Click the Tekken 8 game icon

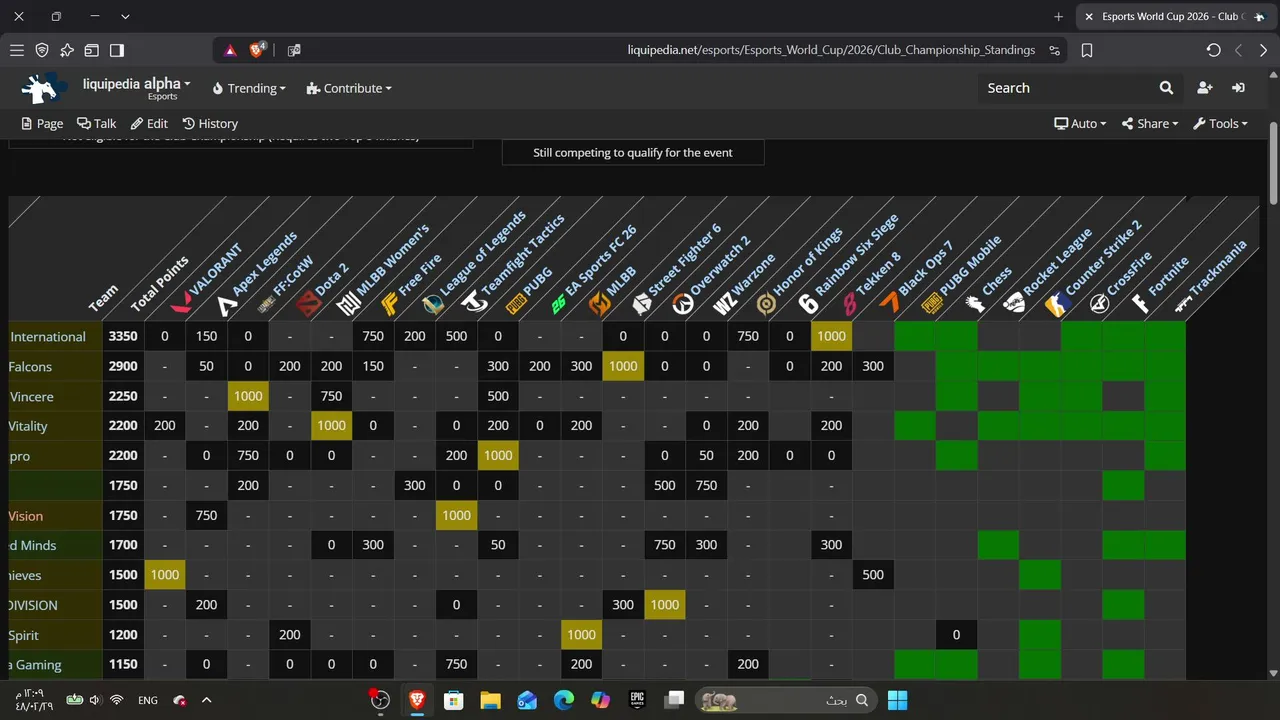(850, 304)
